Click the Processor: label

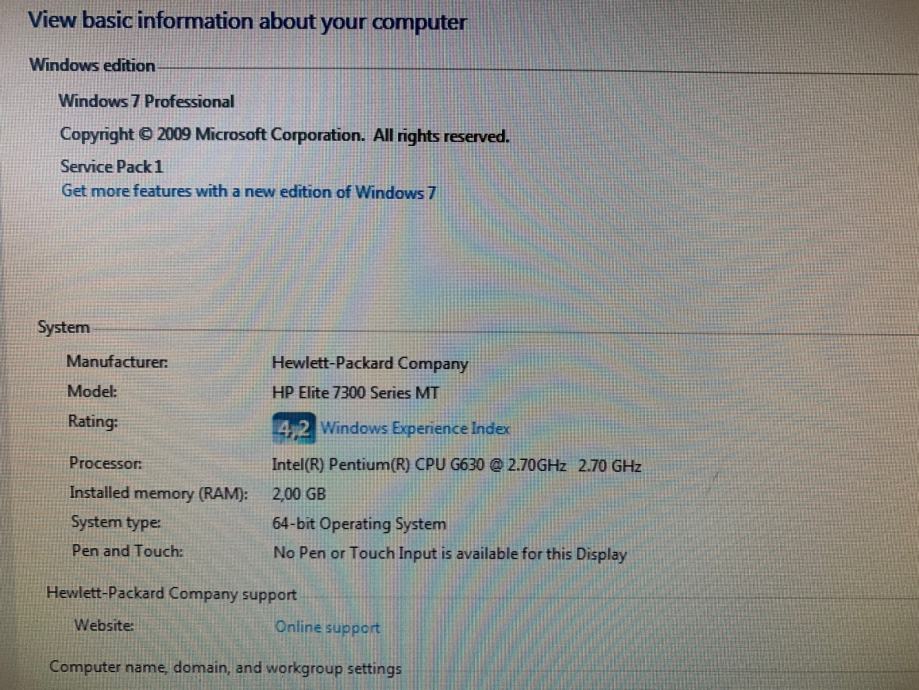[x=105, y=463]
